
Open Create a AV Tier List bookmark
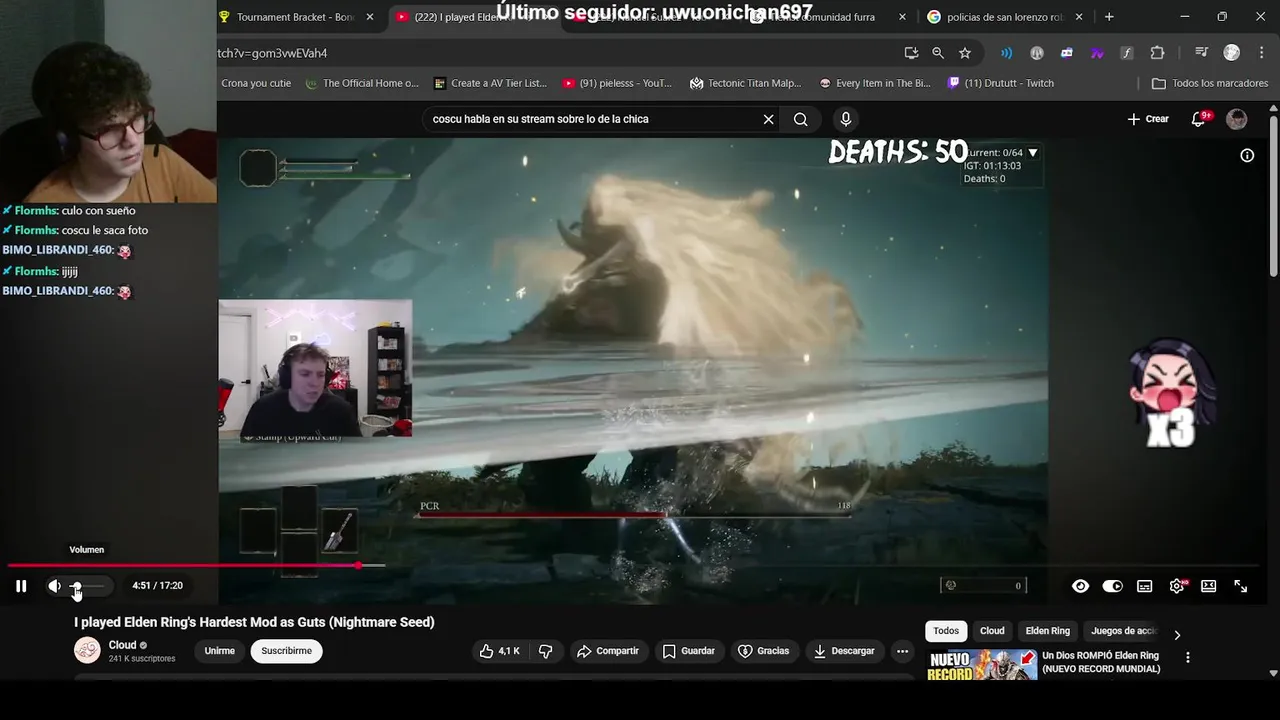pos(490,83)
